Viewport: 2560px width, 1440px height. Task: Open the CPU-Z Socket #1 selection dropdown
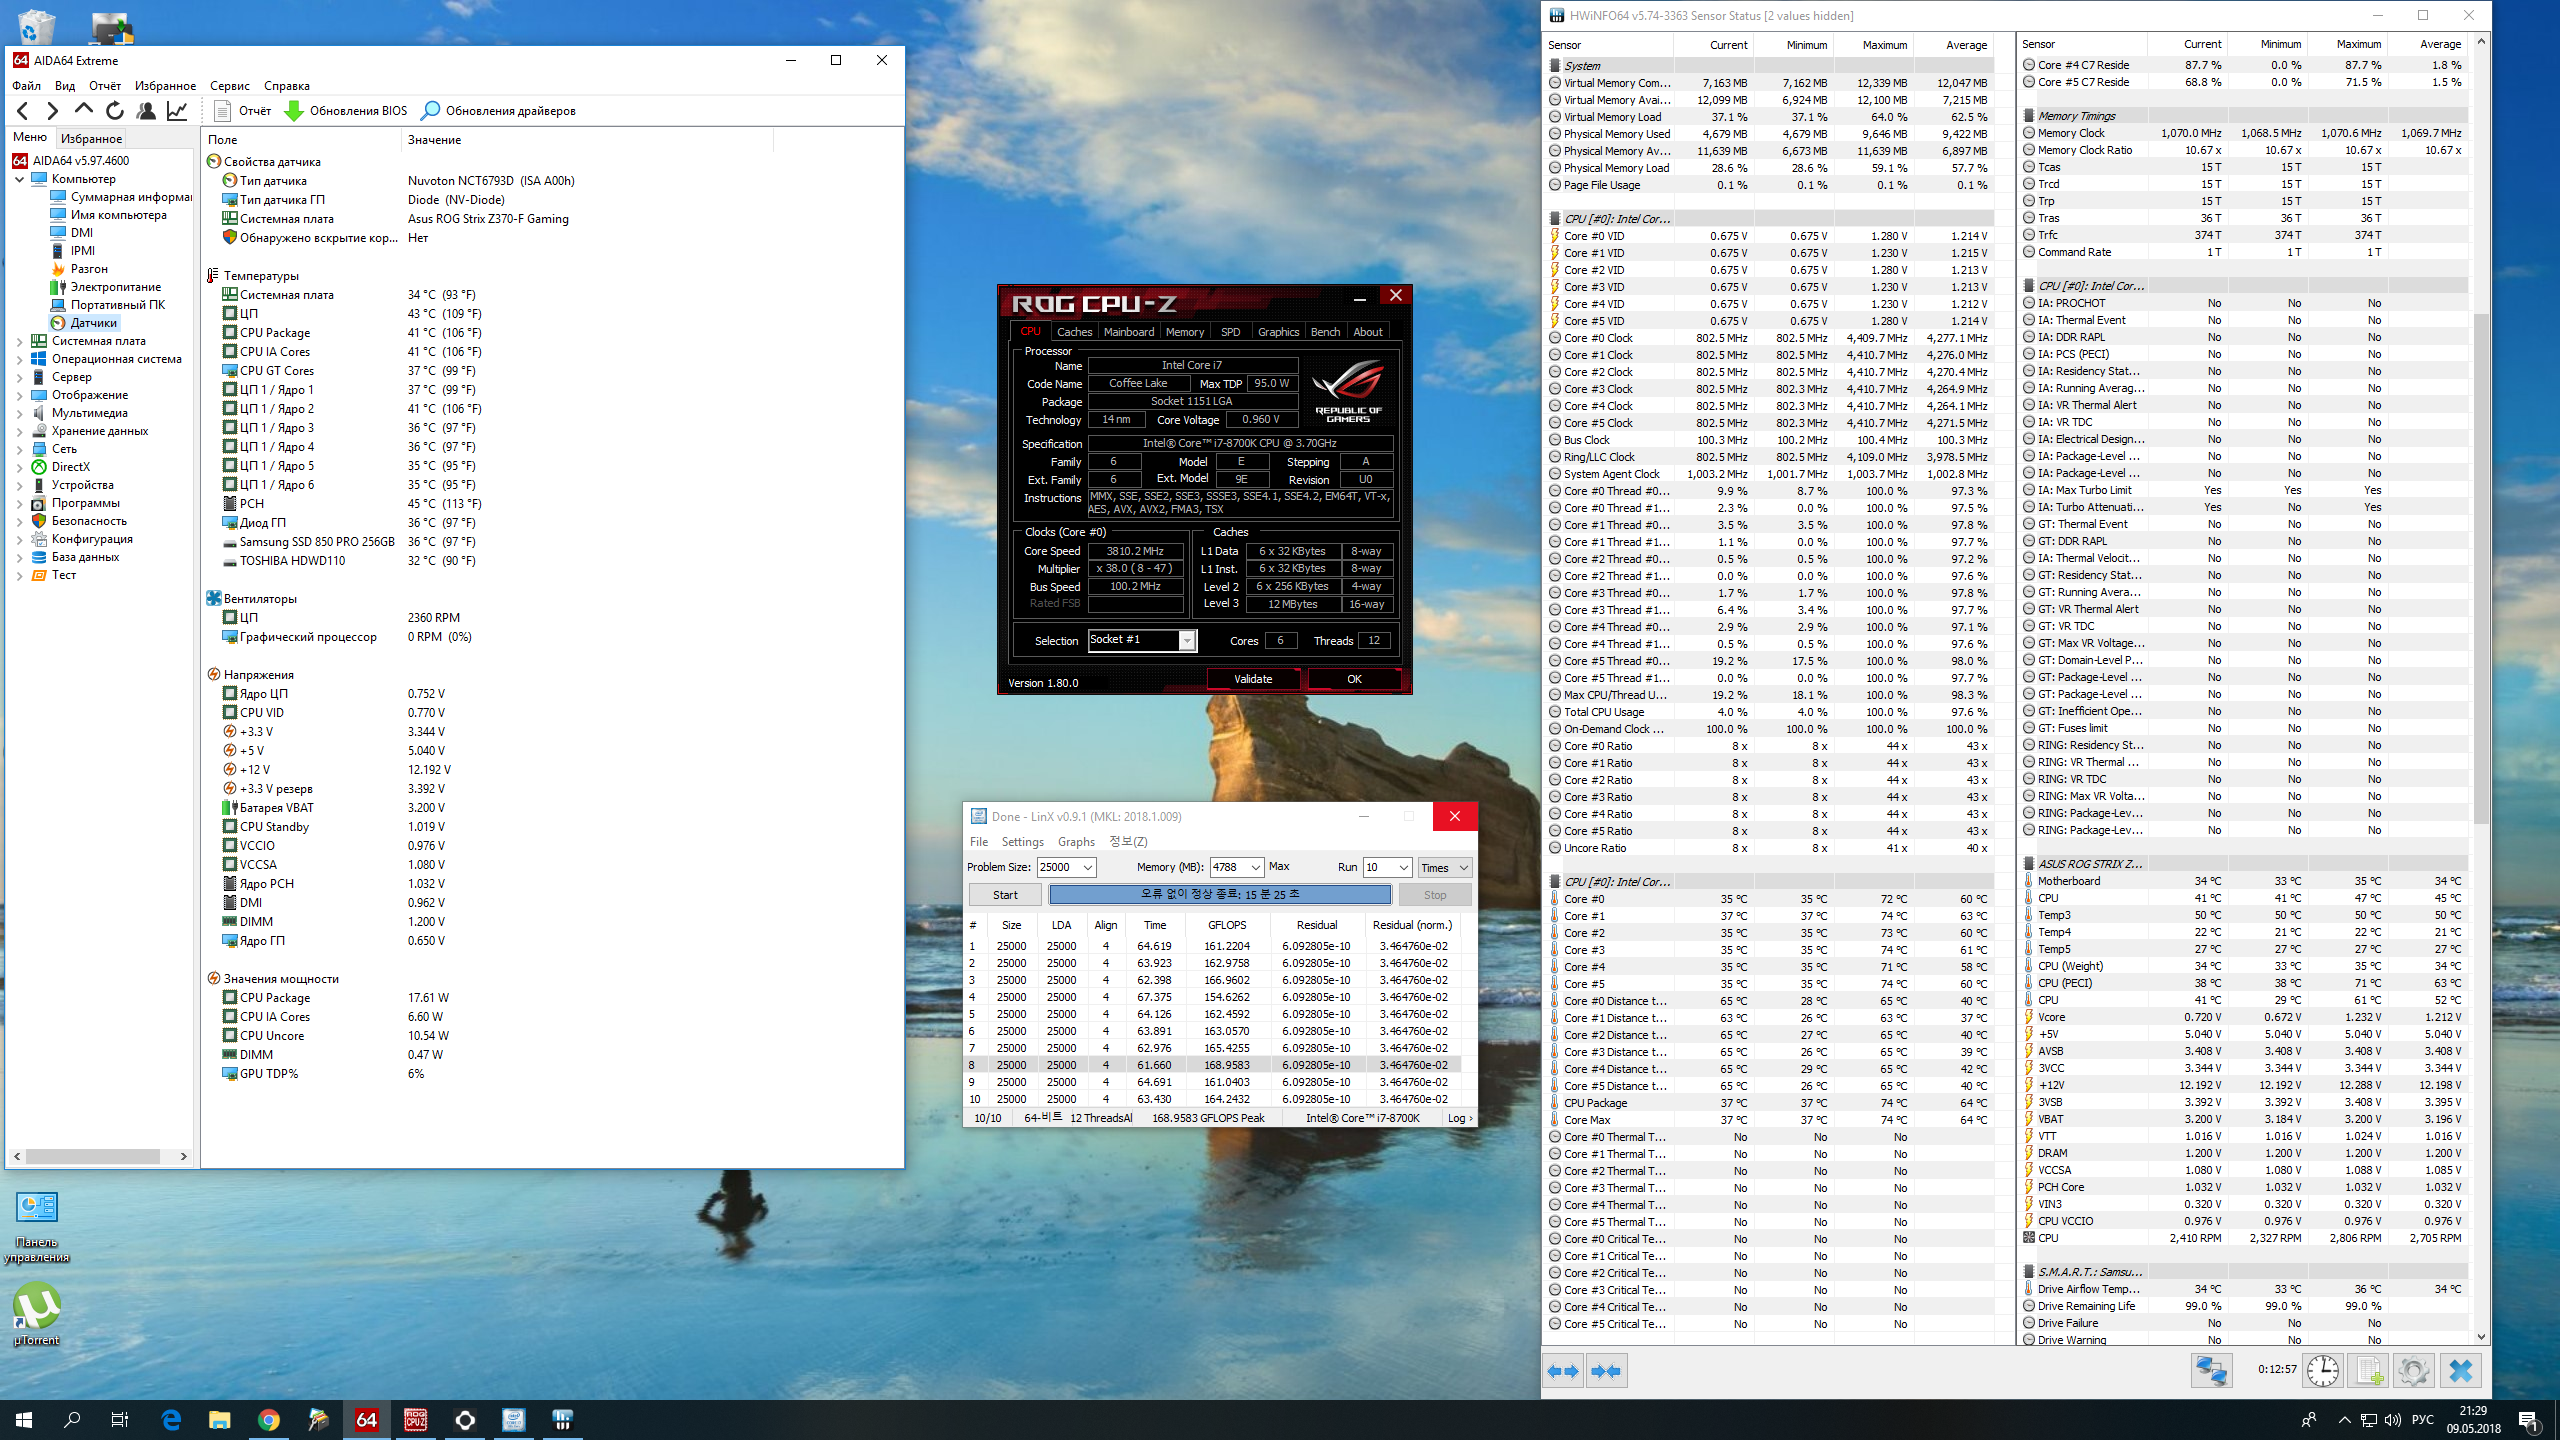click(1187, 640)
